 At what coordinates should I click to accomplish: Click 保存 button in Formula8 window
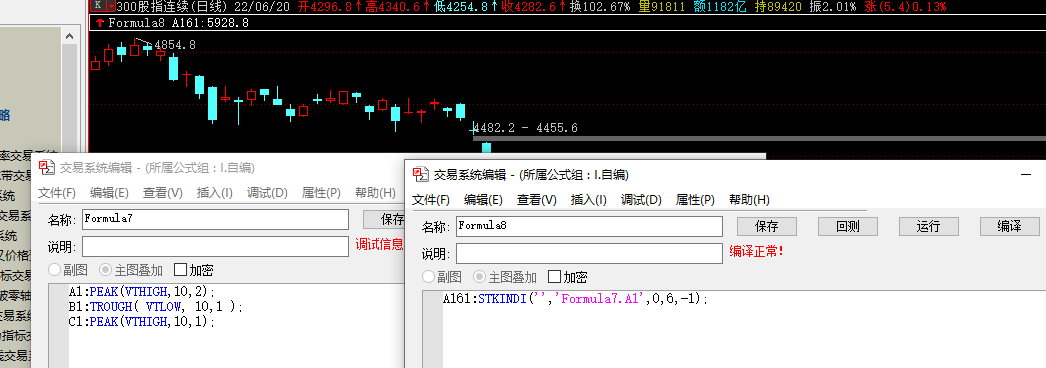click(x=766, y=227)
